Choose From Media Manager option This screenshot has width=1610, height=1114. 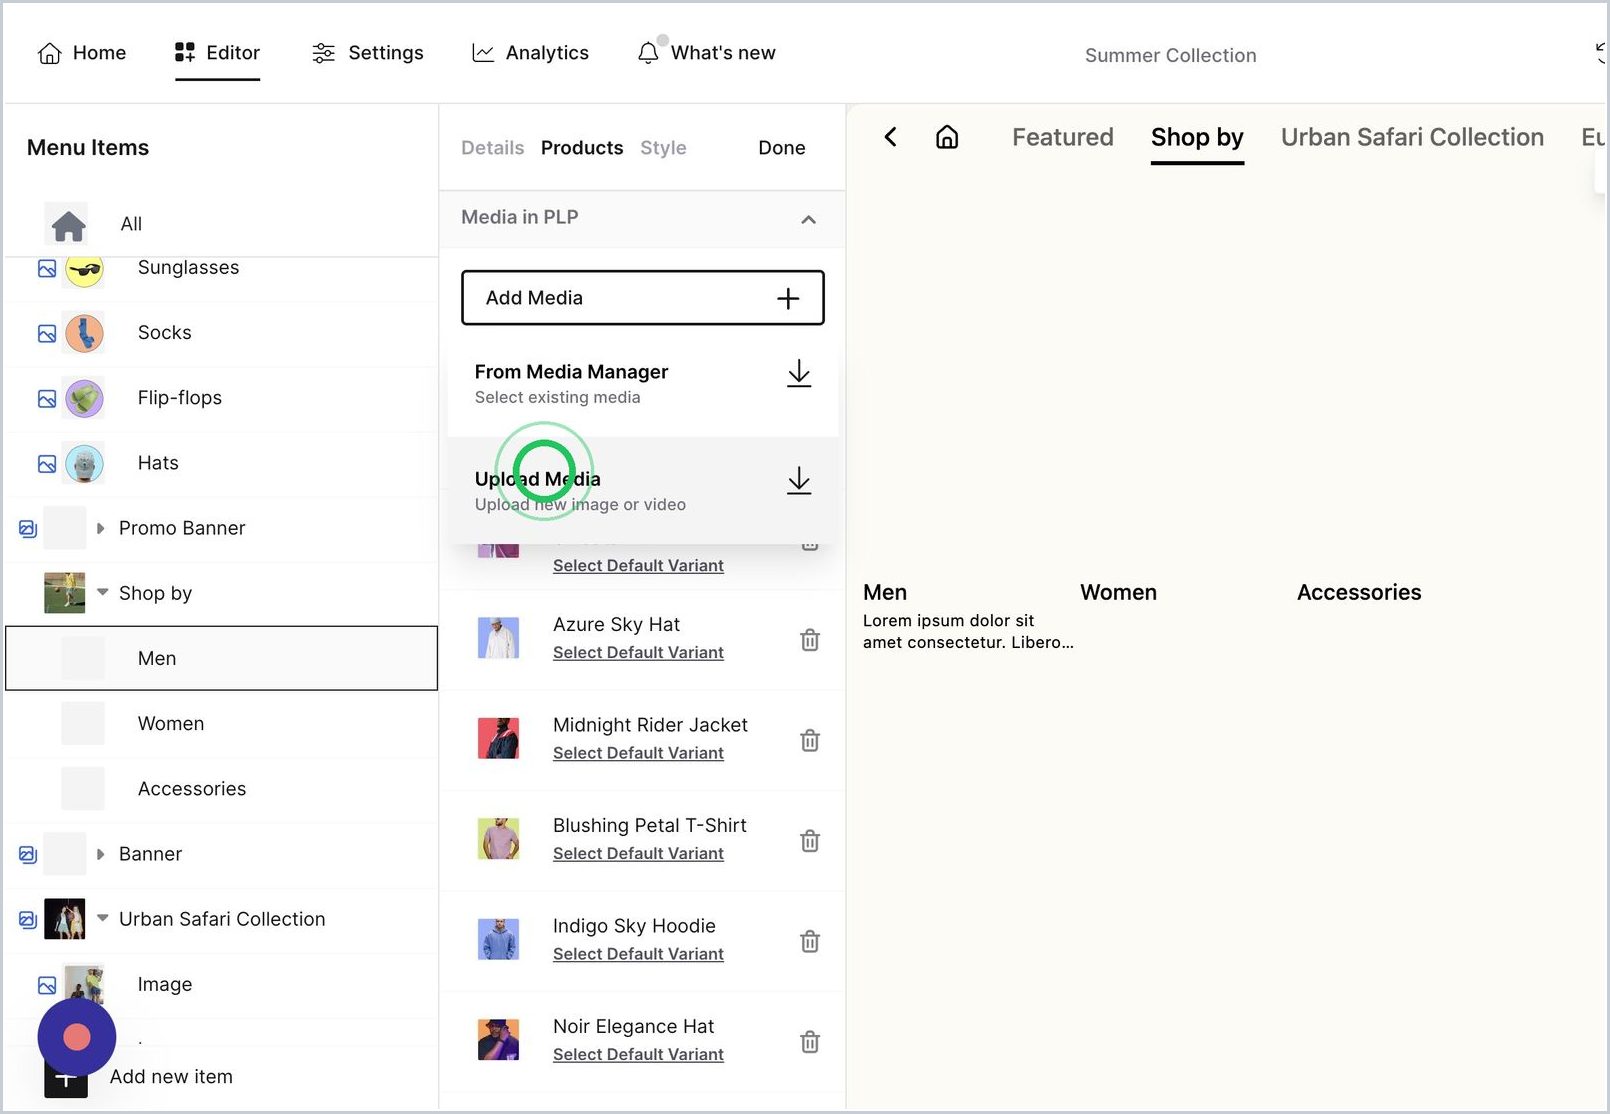point(643,383)
